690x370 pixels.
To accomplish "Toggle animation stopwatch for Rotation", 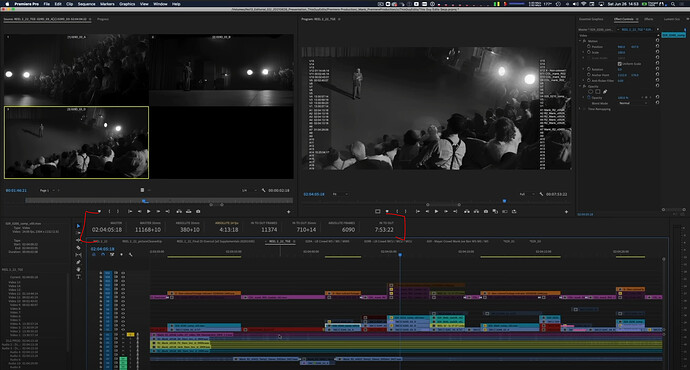I will point(589,69).
